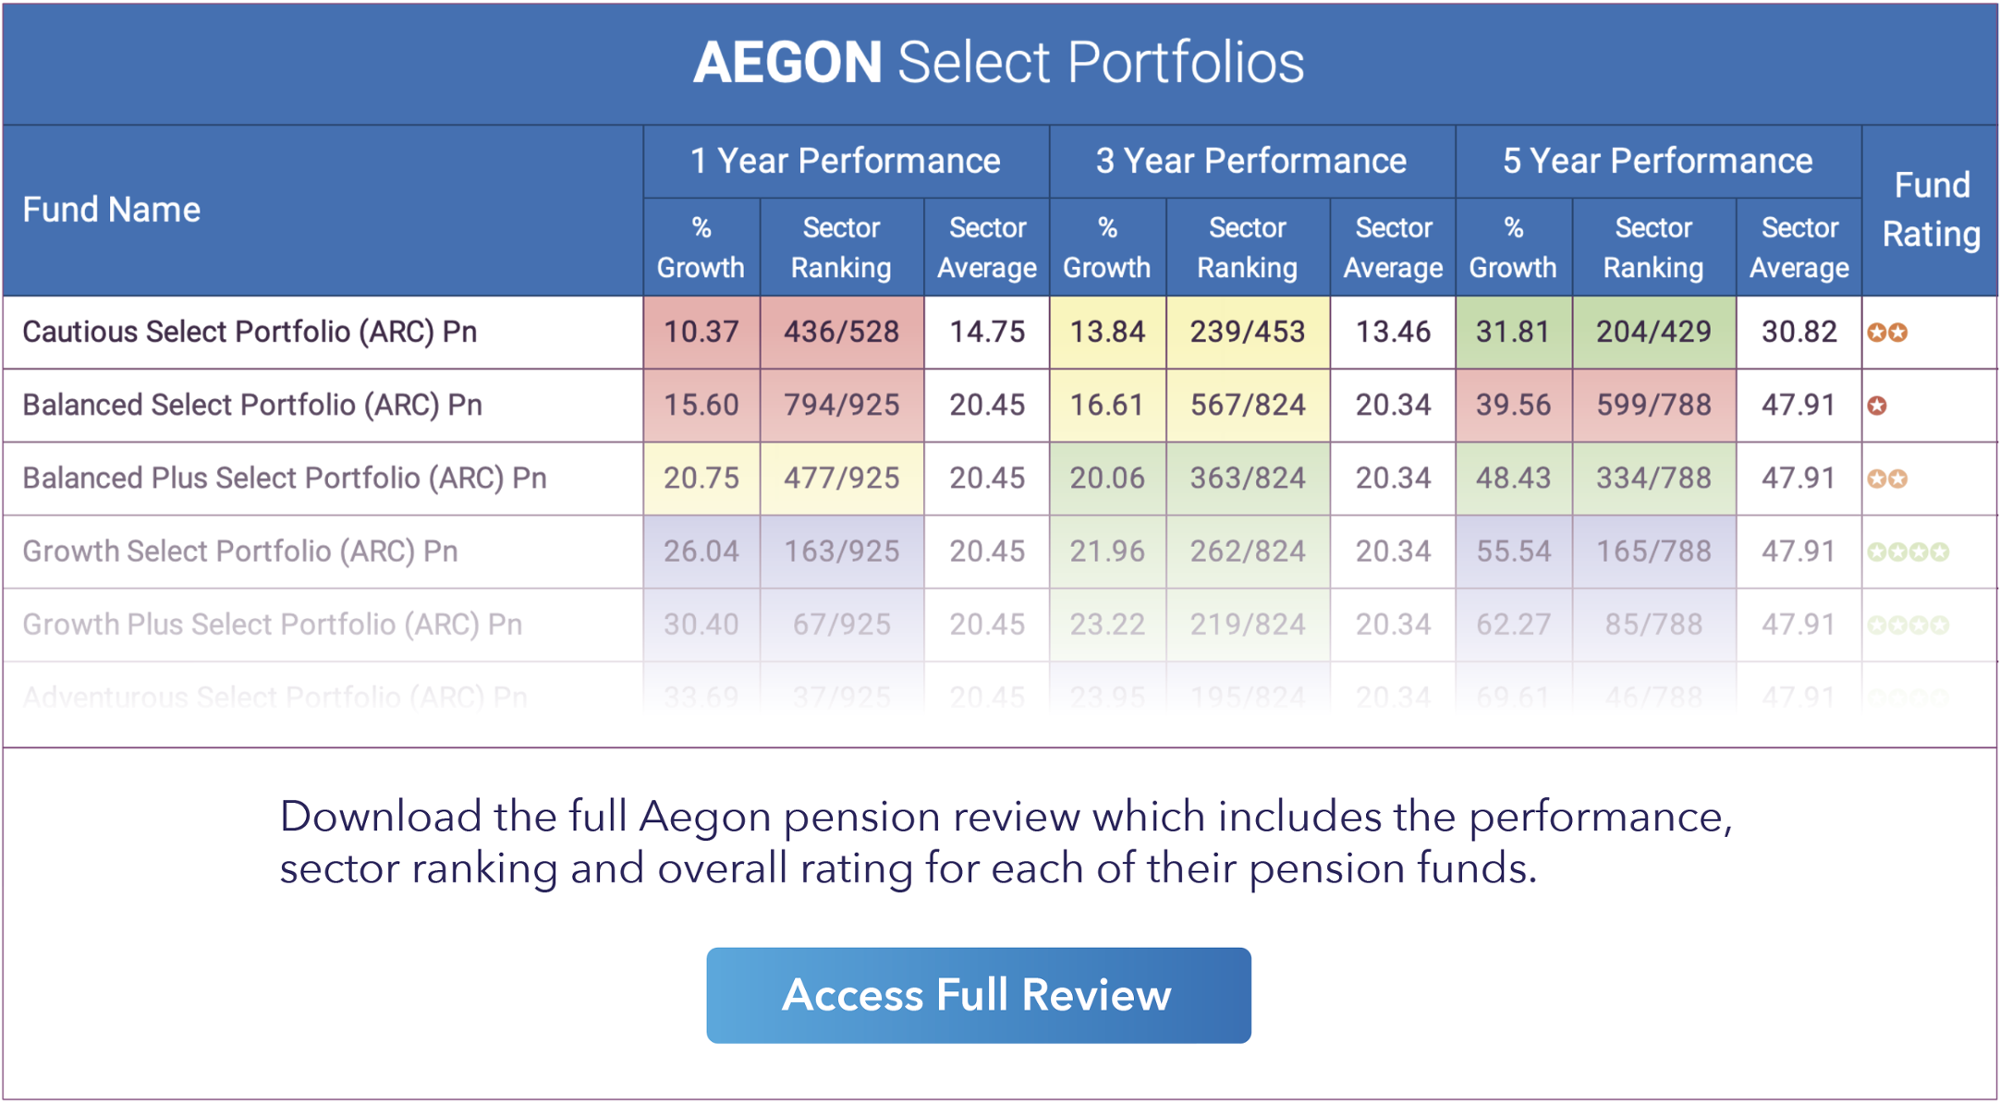Select the 1 Year Performance column header
This screenshot has height=1103, width=2000.
(x=845, y=161)
